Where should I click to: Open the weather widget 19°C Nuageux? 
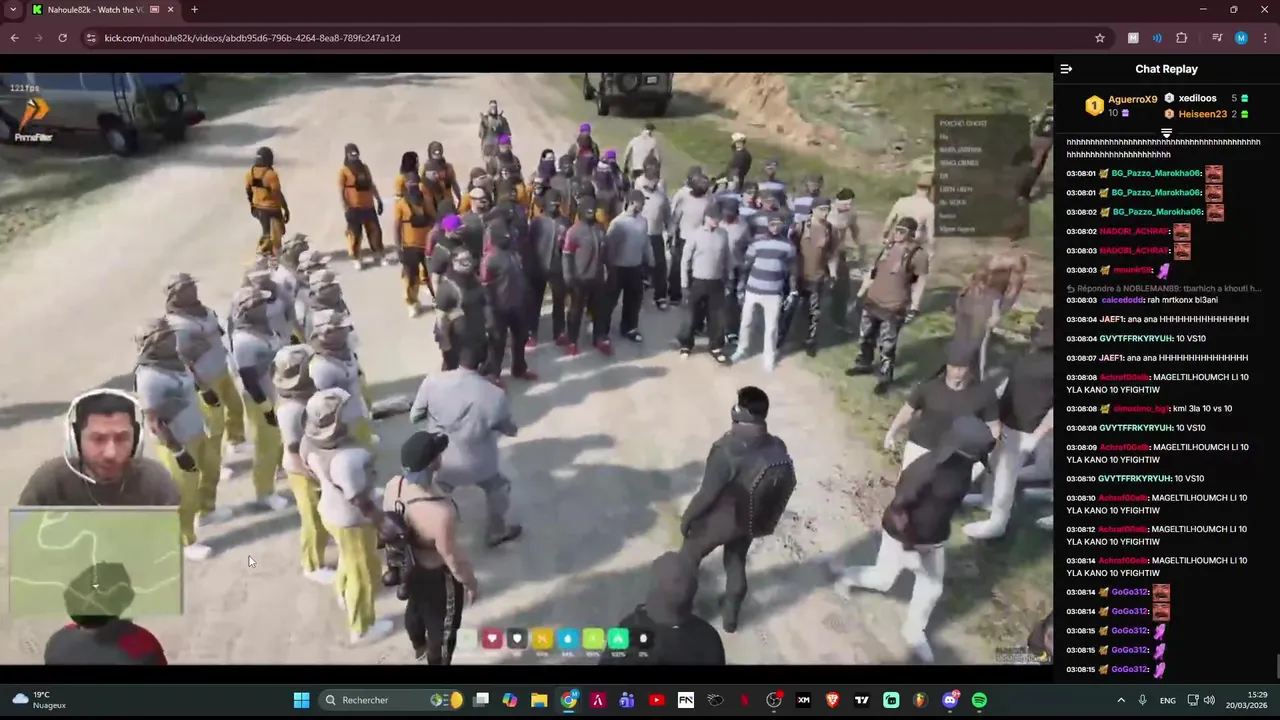pos(38,700)
